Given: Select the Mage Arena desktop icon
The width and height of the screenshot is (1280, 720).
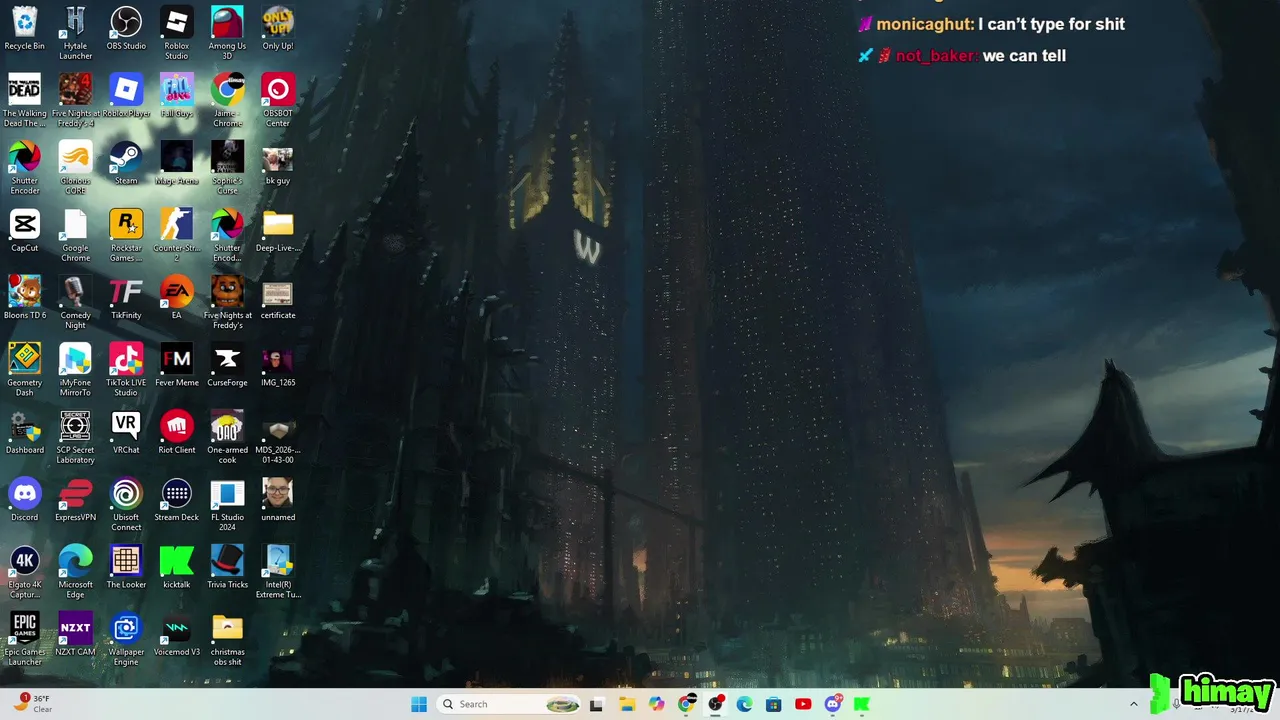Looking at the screenshot, I should click(x=177, y=162).
